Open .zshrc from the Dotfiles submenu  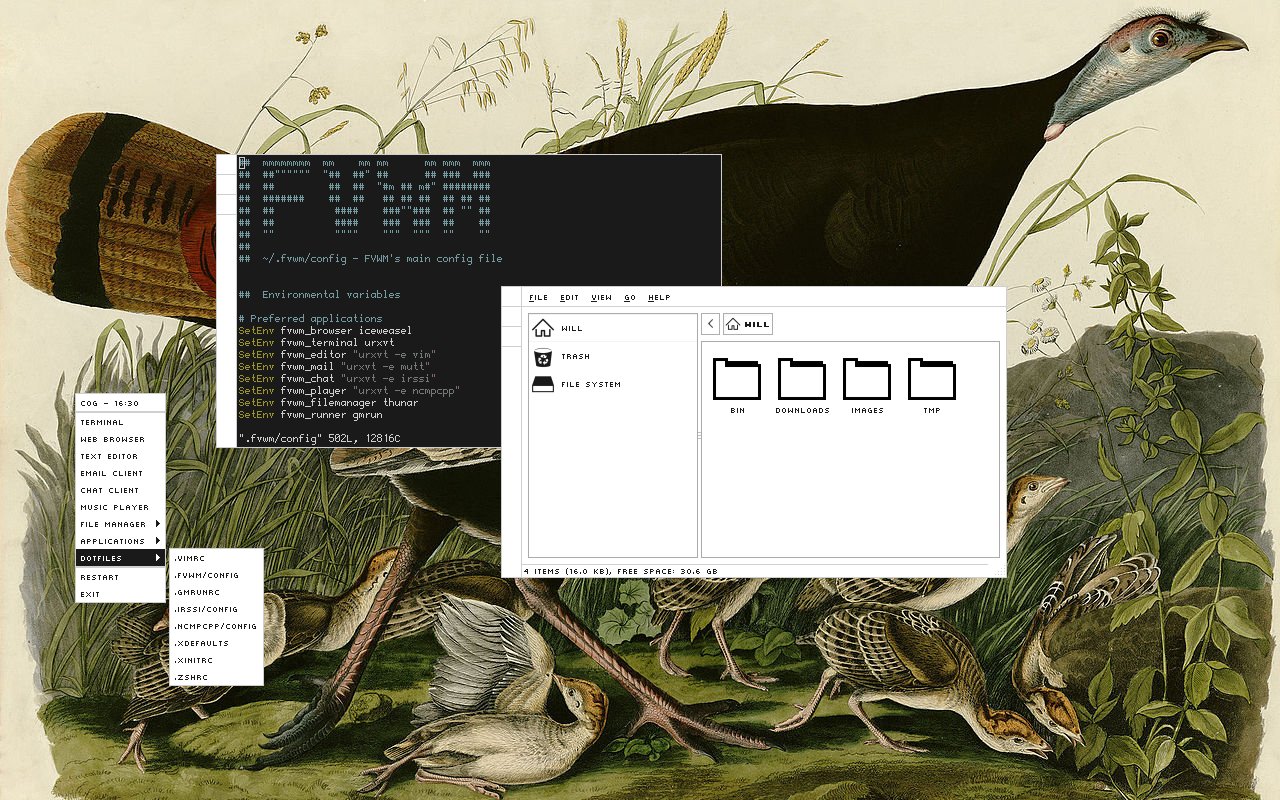pos(216,677)
